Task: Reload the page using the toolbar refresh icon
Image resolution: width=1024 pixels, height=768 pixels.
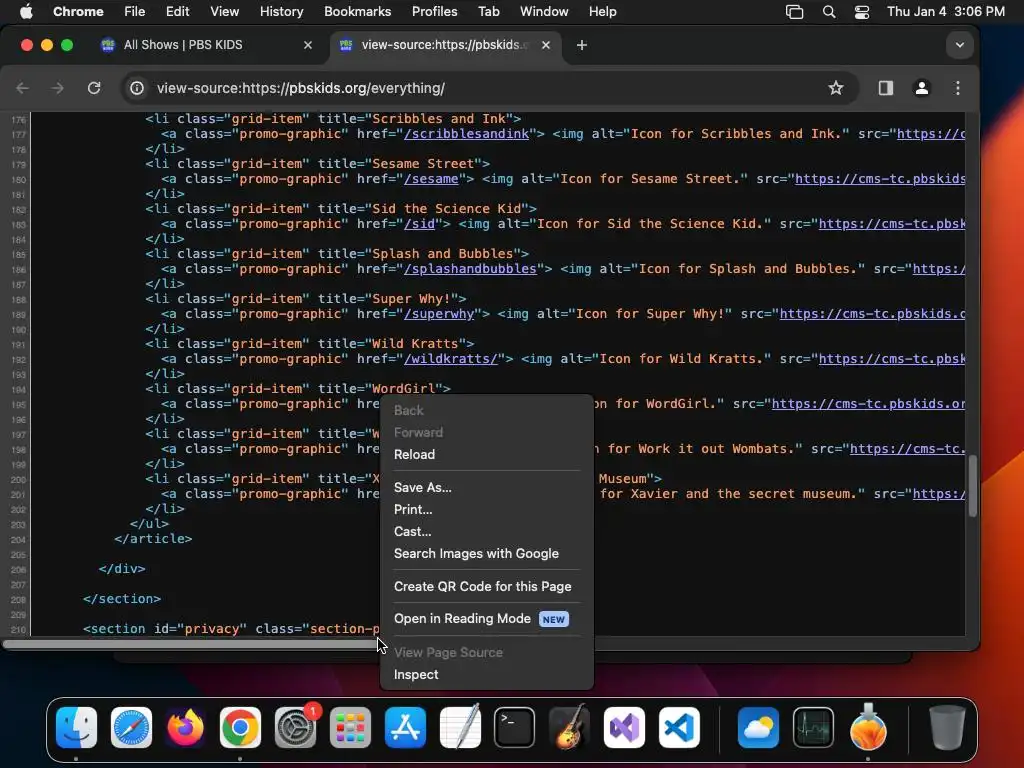Action: [x=94, y=88]
